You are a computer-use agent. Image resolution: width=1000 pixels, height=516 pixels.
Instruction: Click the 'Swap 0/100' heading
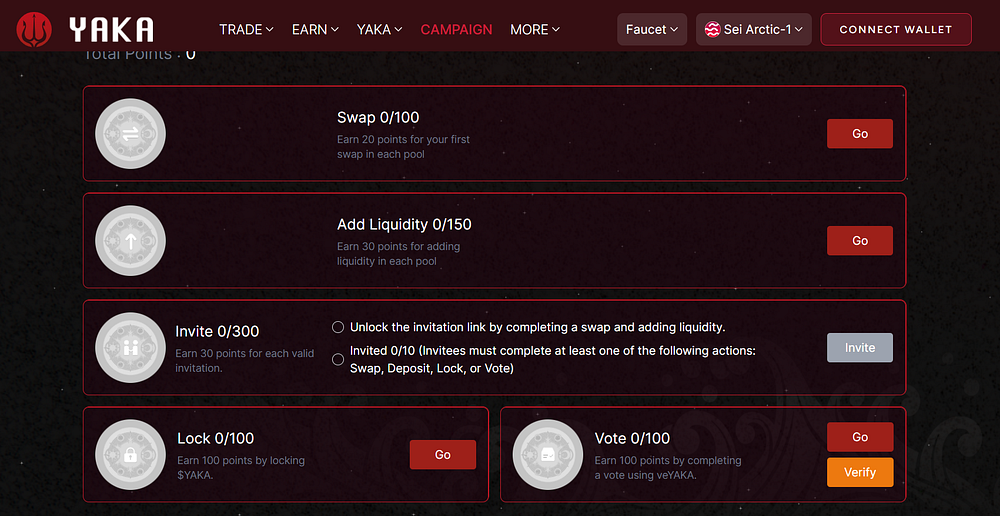378,117
